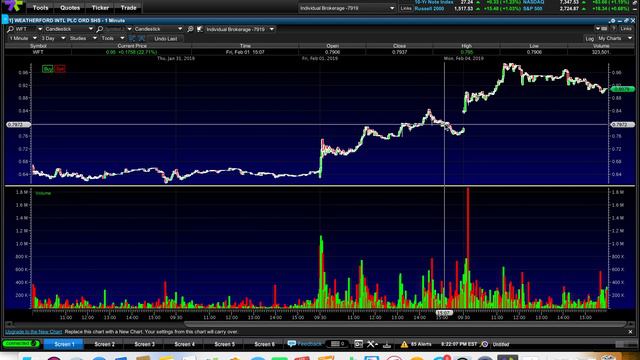The width and height of the screenshot is (640, 360).
Task: Expand the first Candlestick chart style dropdown
Action: tap(69, 29)
